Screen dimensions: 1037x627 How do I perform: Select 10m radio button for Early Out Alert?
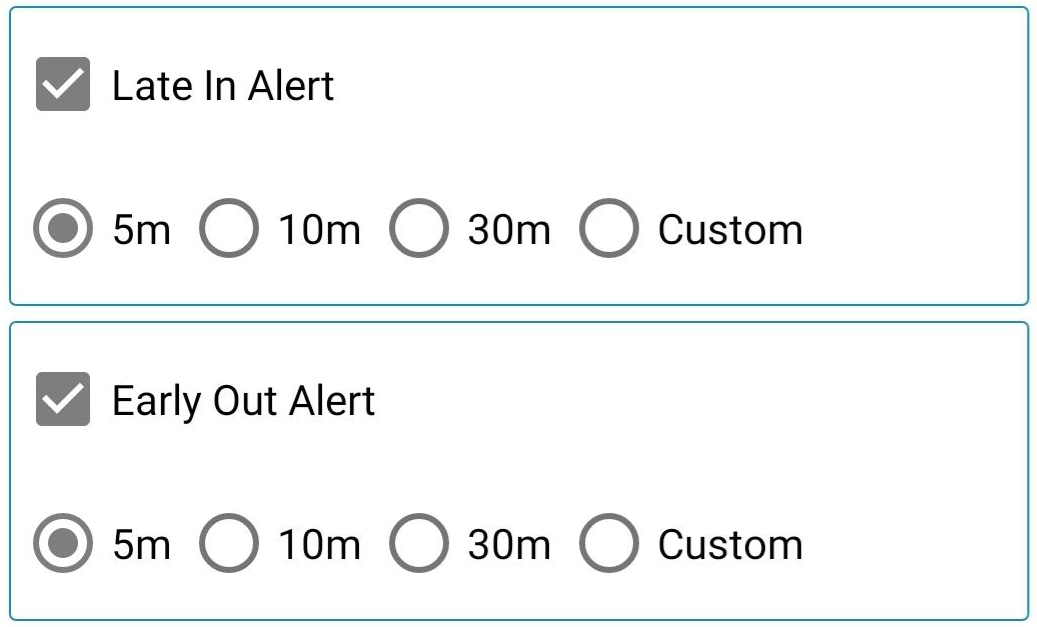click(229, 545)
